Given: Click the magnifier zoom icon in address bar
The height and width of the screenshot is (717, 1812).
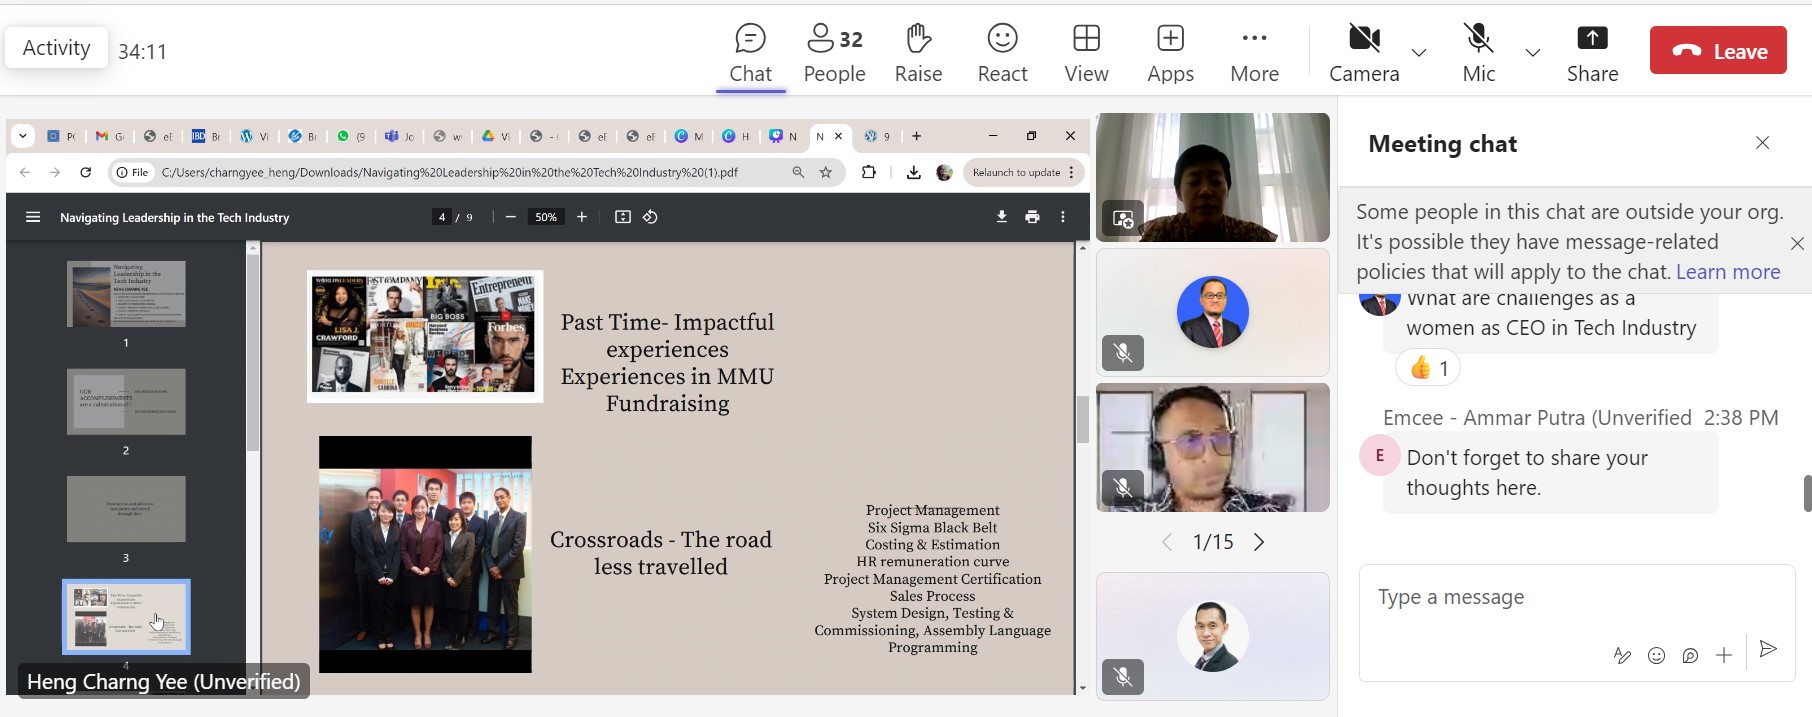Looking at the screenshot, I should 798,172.
